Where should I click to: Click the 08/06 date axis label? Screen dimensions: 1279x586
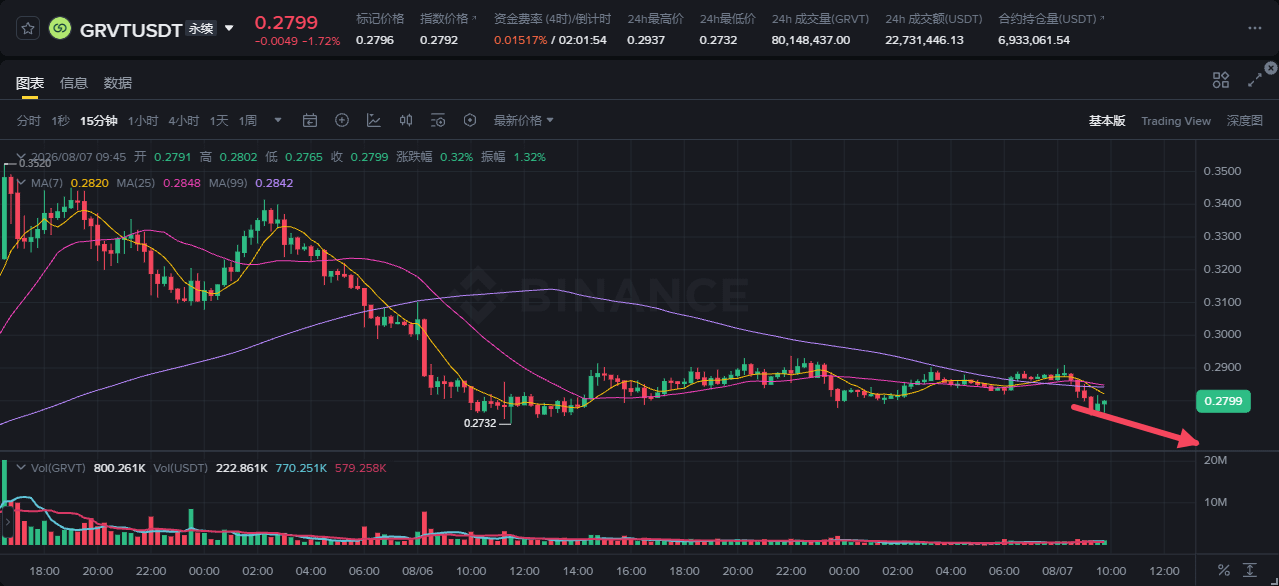(416, 570)
